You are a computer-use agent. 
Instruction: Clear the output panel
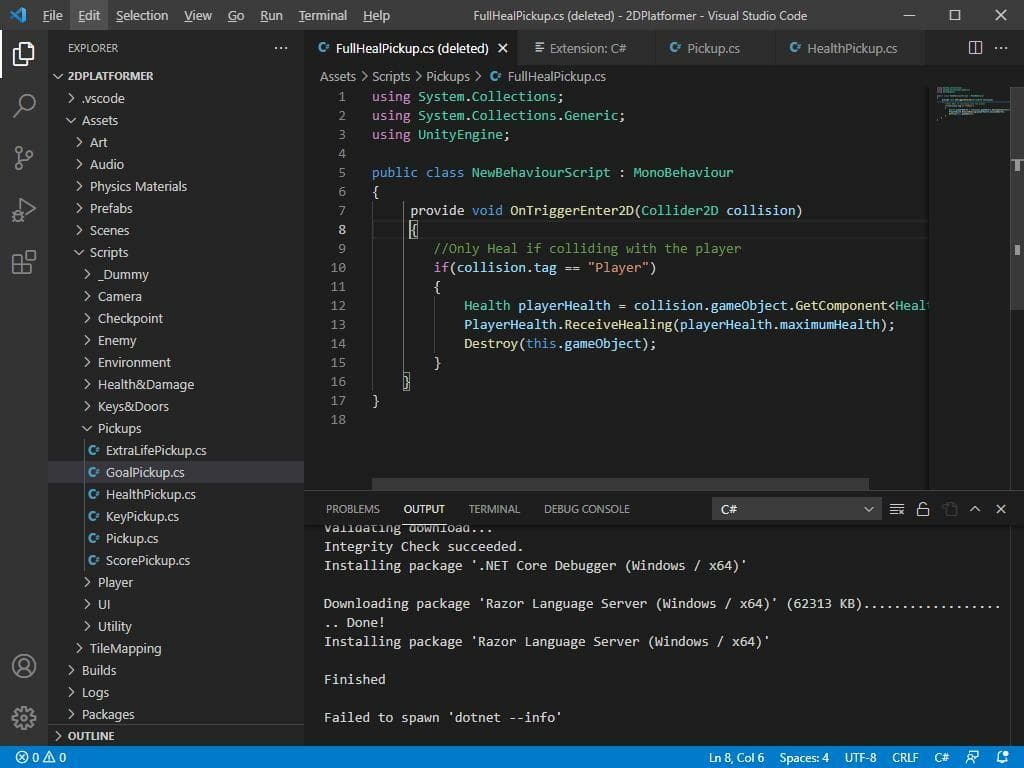[897, 509]
